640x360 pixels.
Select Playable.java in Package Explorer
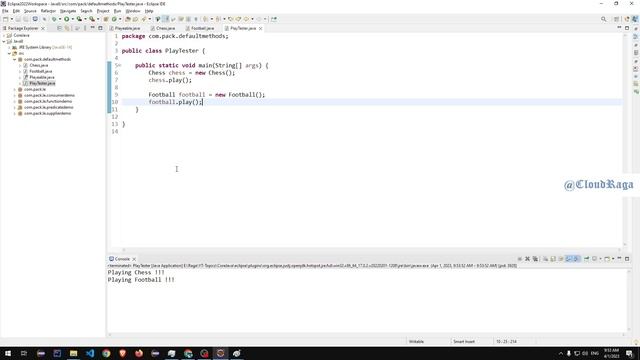click(42, 77)
